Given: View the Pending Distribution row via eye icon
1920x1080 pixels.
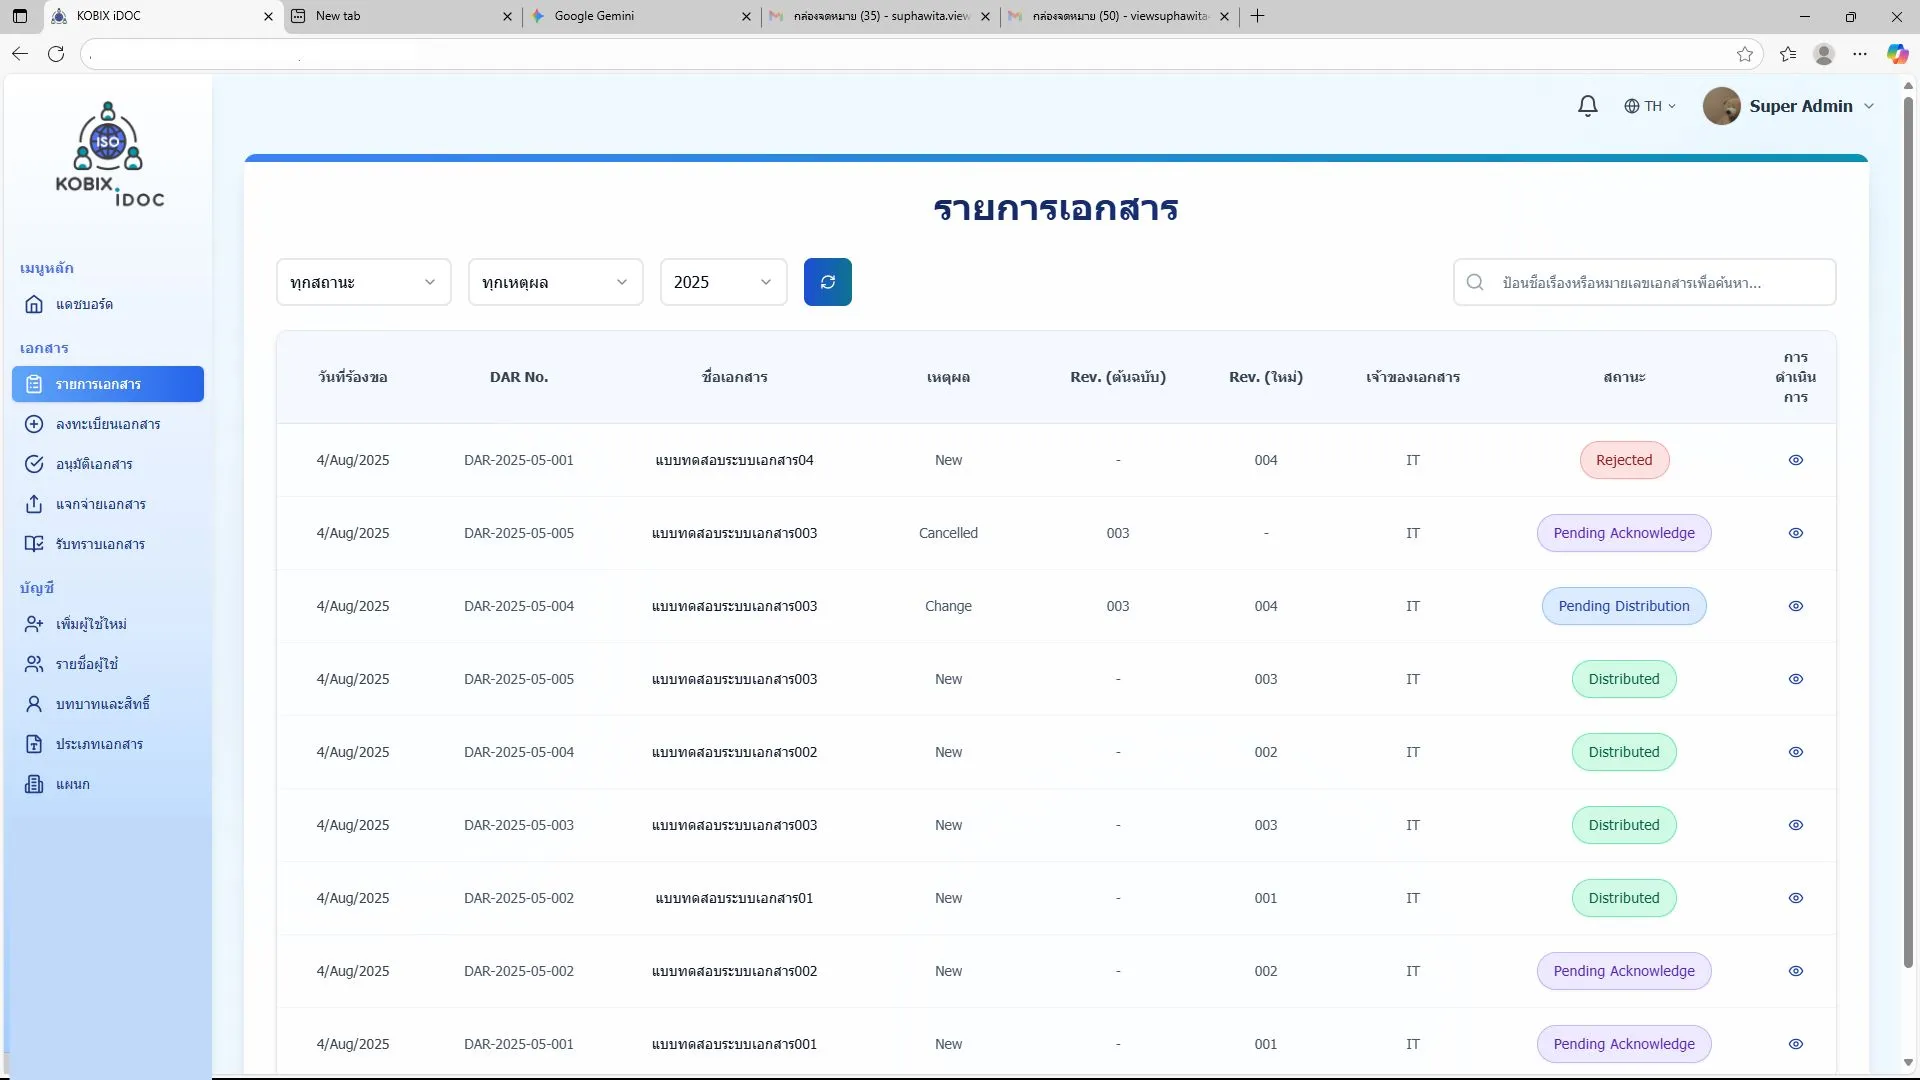Looking at the screenshot, I should point(1795,606).
